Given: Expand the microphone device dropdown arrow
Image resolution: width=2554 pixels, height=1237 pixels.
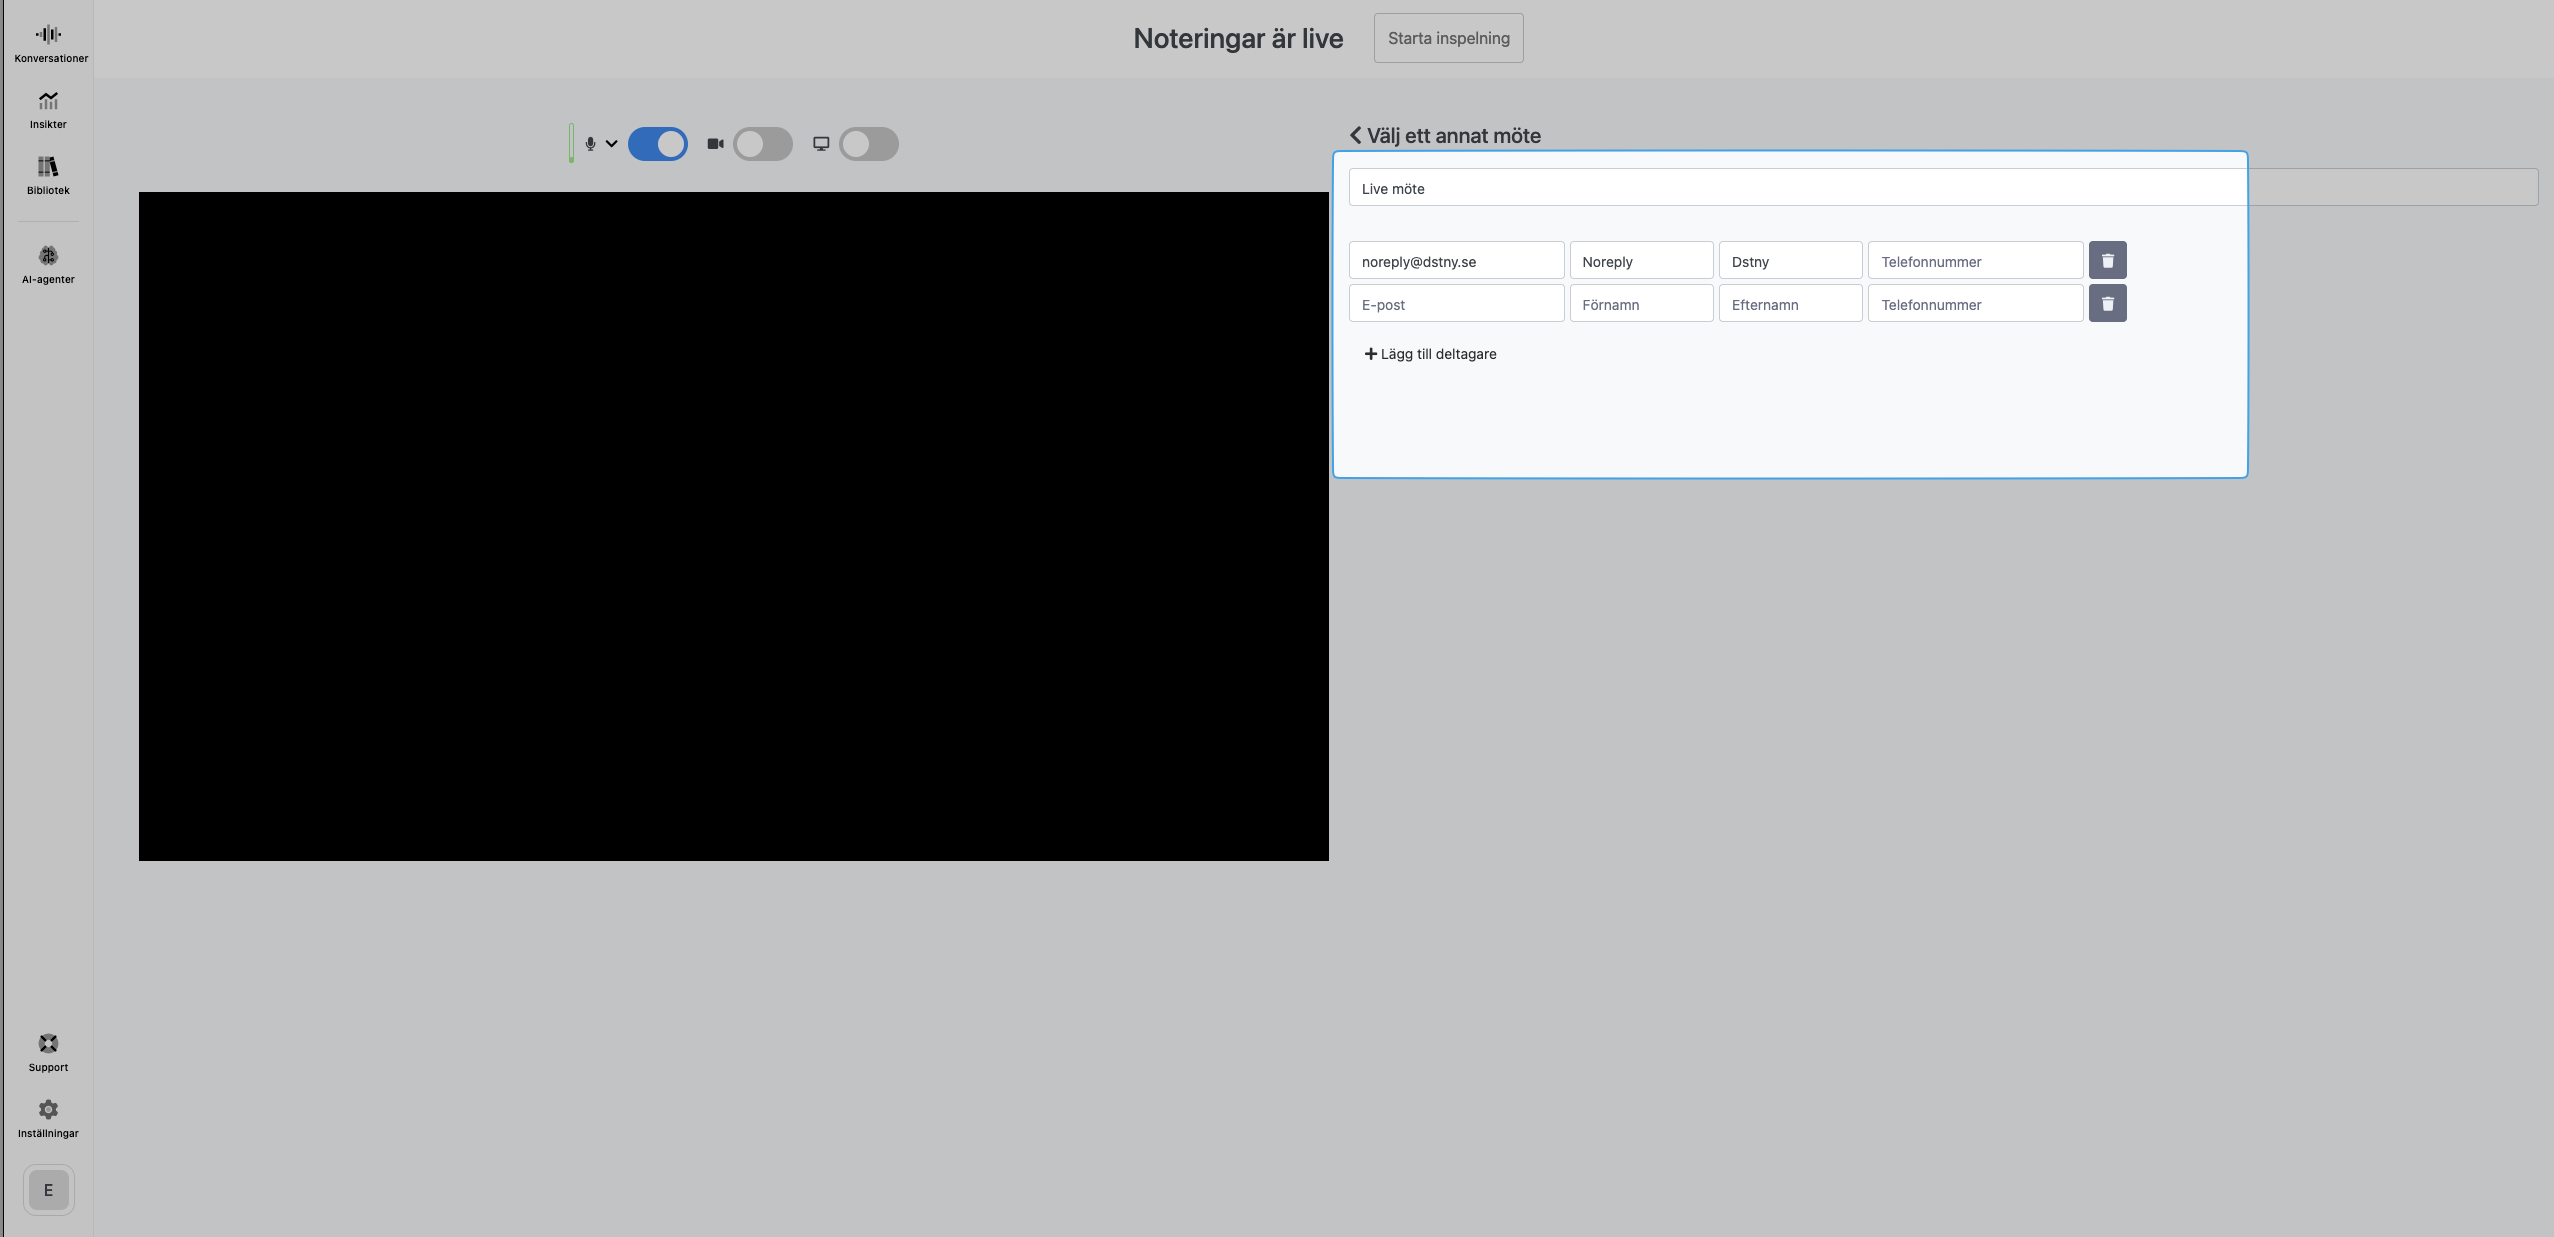Looking at the screenshot, I should (611, 144).
